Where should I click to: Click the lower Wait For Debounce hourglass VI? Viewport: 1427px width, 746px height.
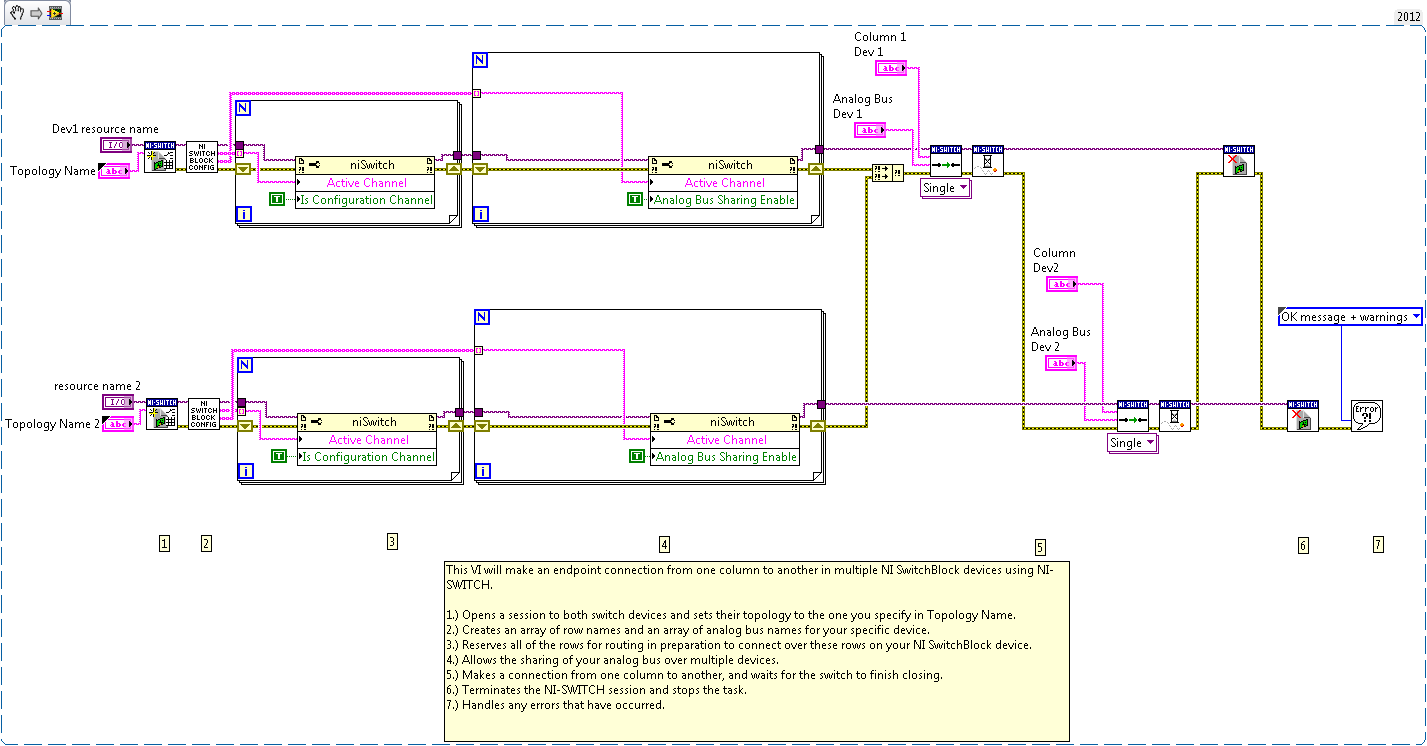click(1176, 415)
